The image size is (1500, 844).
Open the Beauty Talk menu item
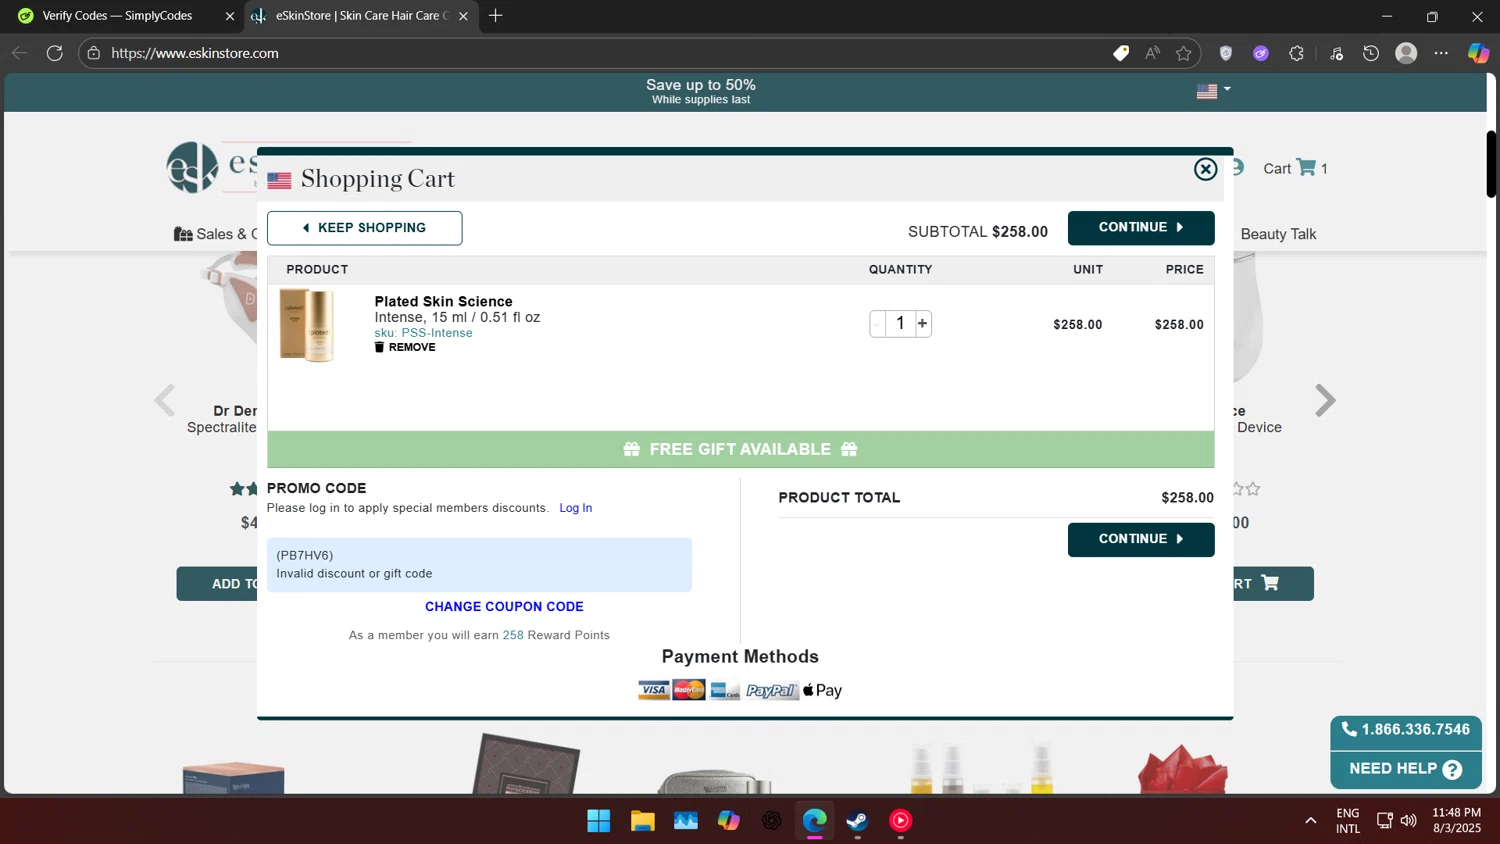pyautogui.click(x=1278, y=234)
